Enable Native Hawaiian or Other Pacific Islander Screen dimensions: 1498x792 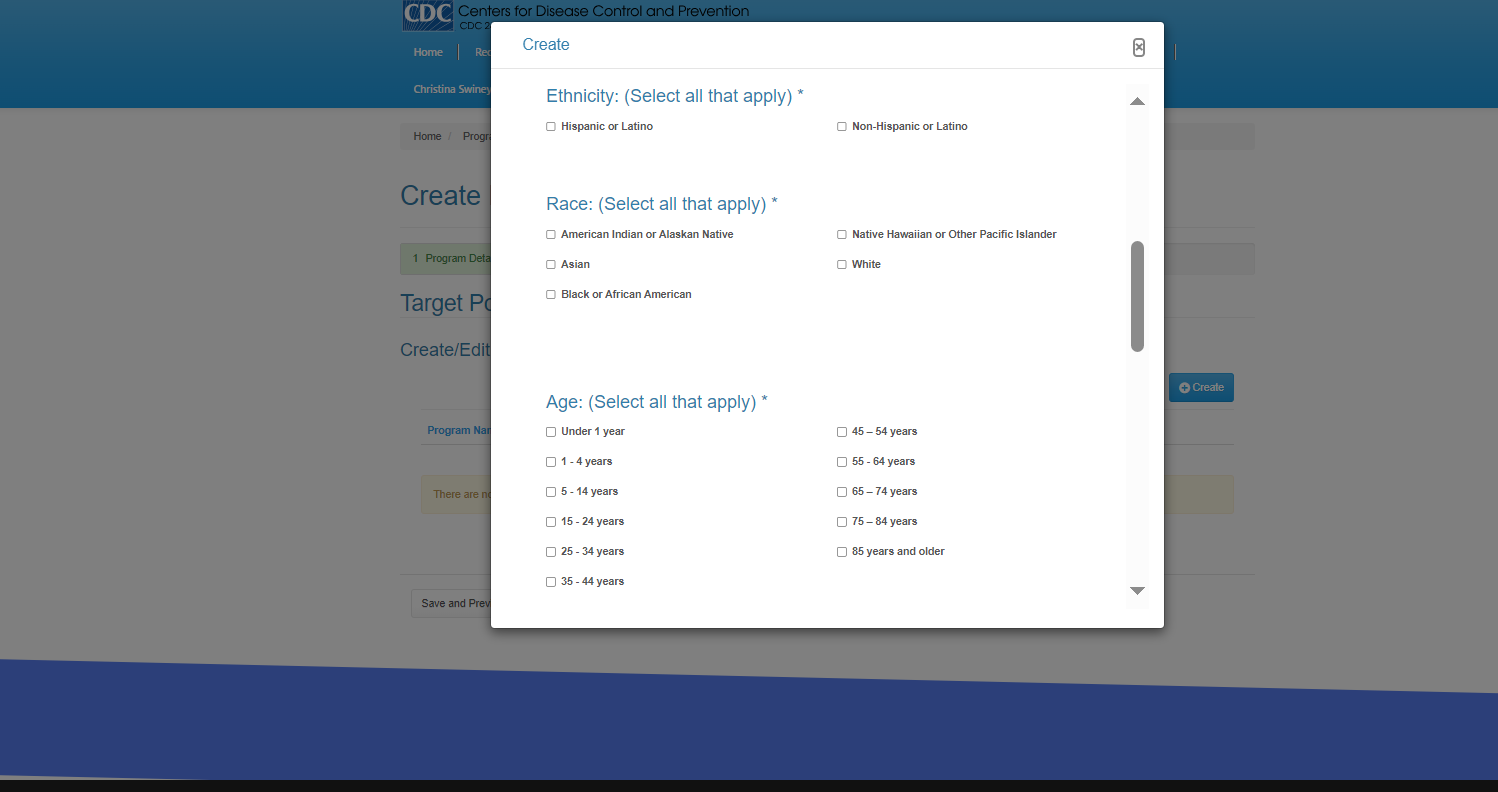pyautogui.click(x=842, y=235)
